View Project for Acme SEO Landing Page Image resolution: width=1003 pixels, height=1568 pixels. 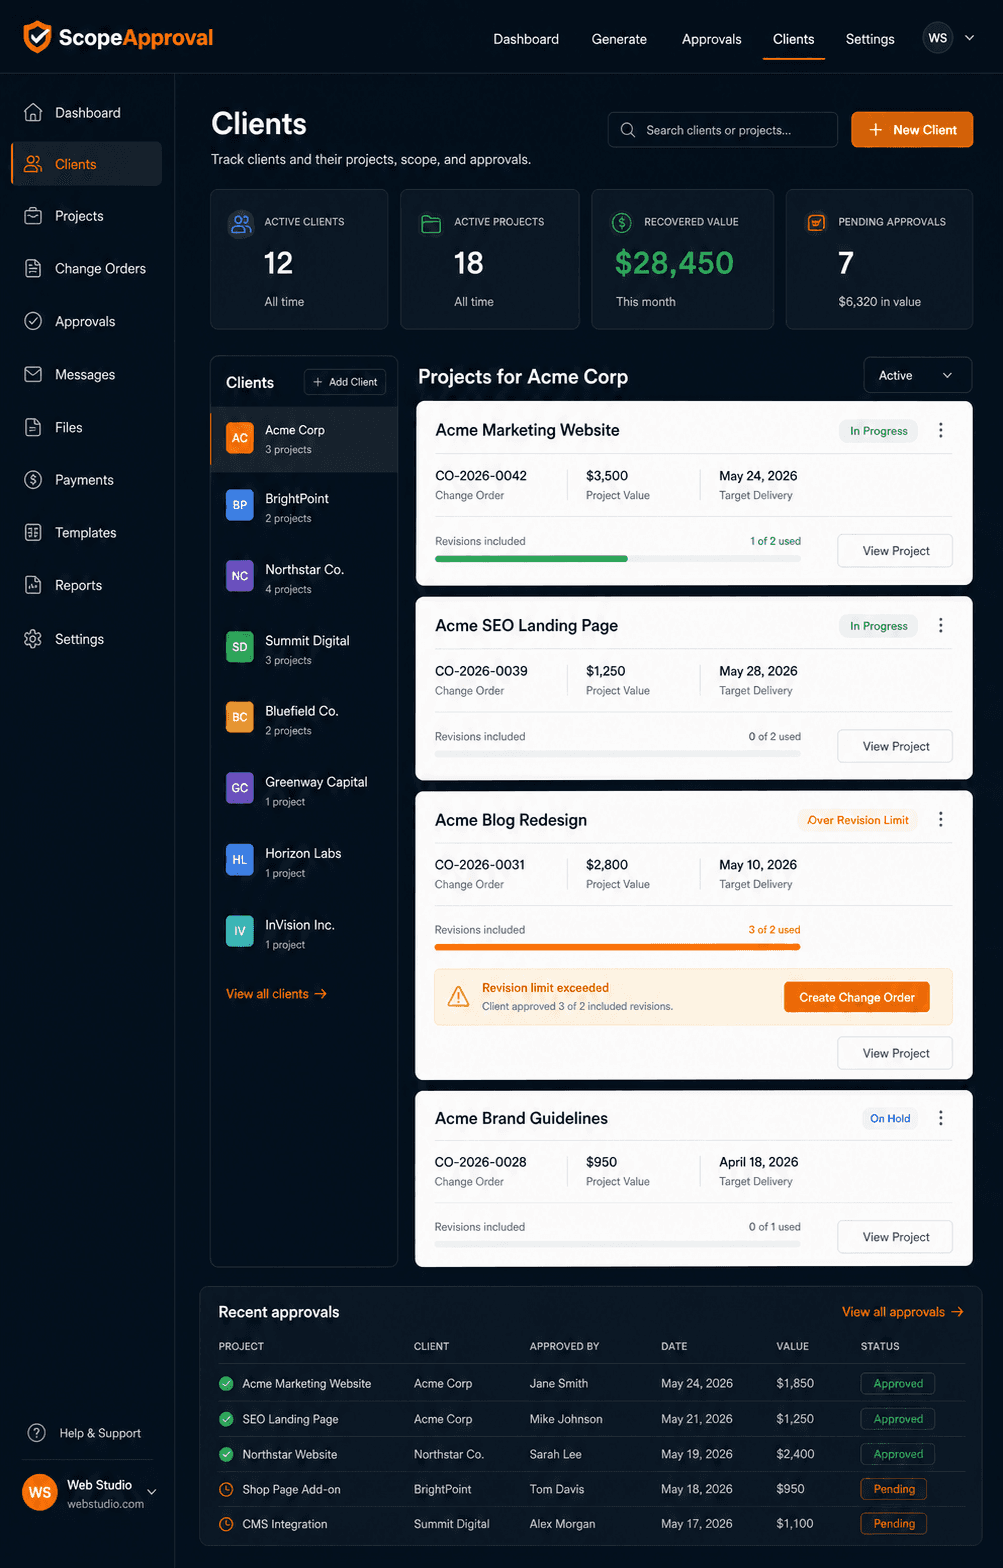click(895, 746)
